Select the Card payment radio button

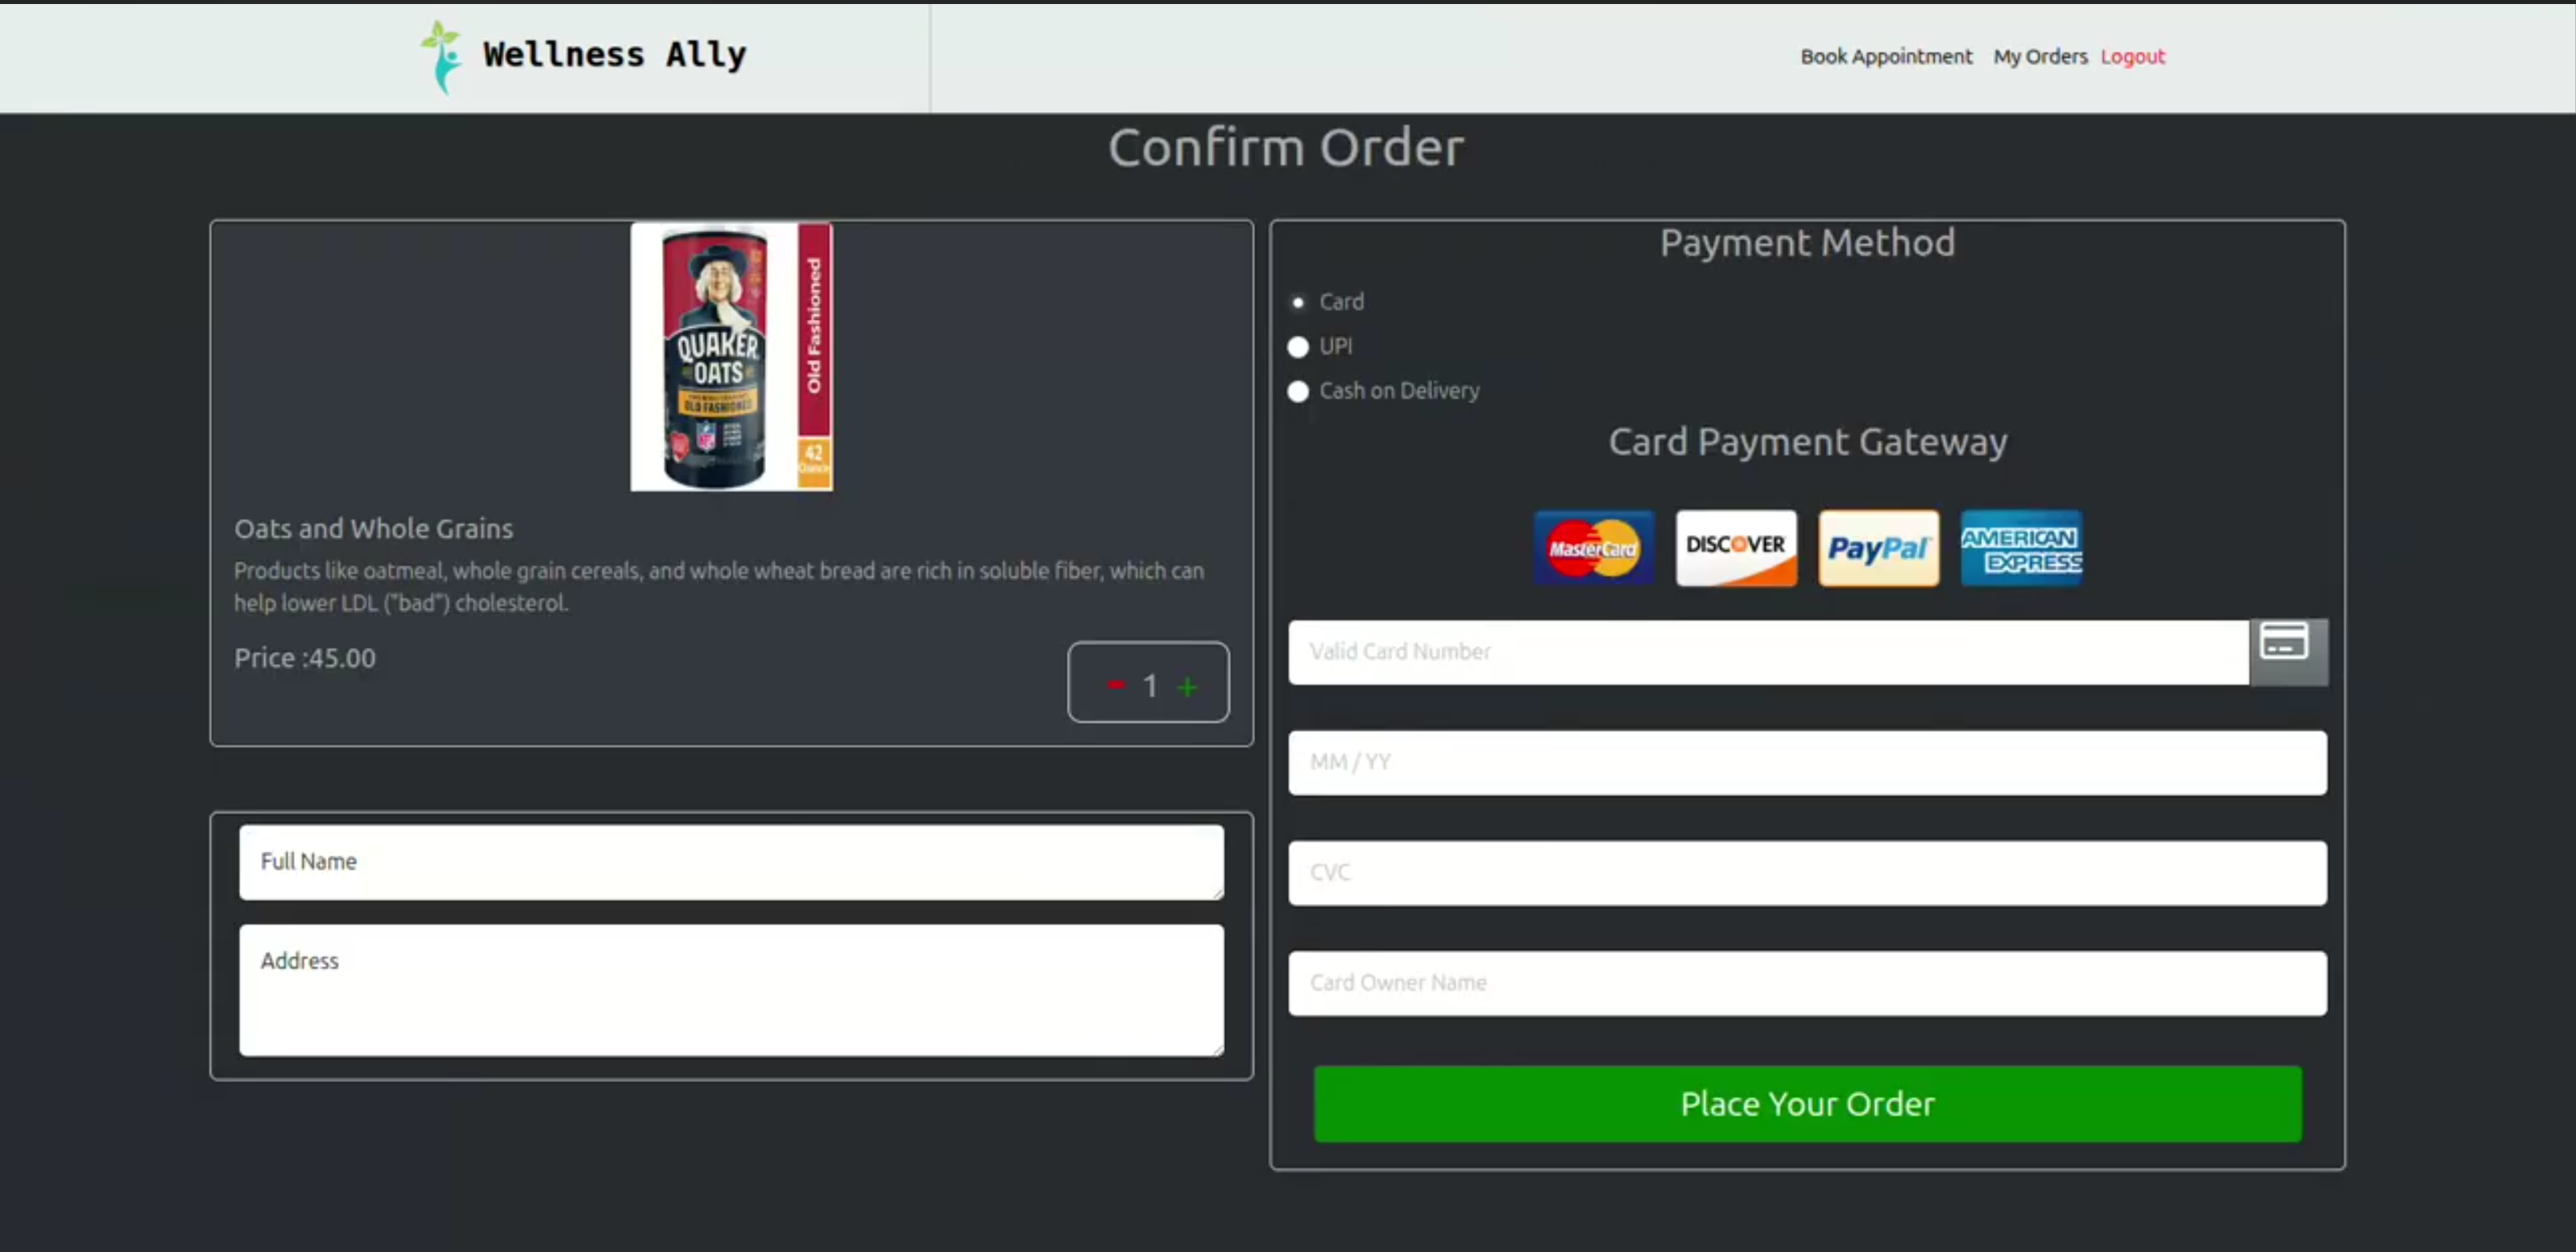pyautogui.click(x=1298, y=302)
